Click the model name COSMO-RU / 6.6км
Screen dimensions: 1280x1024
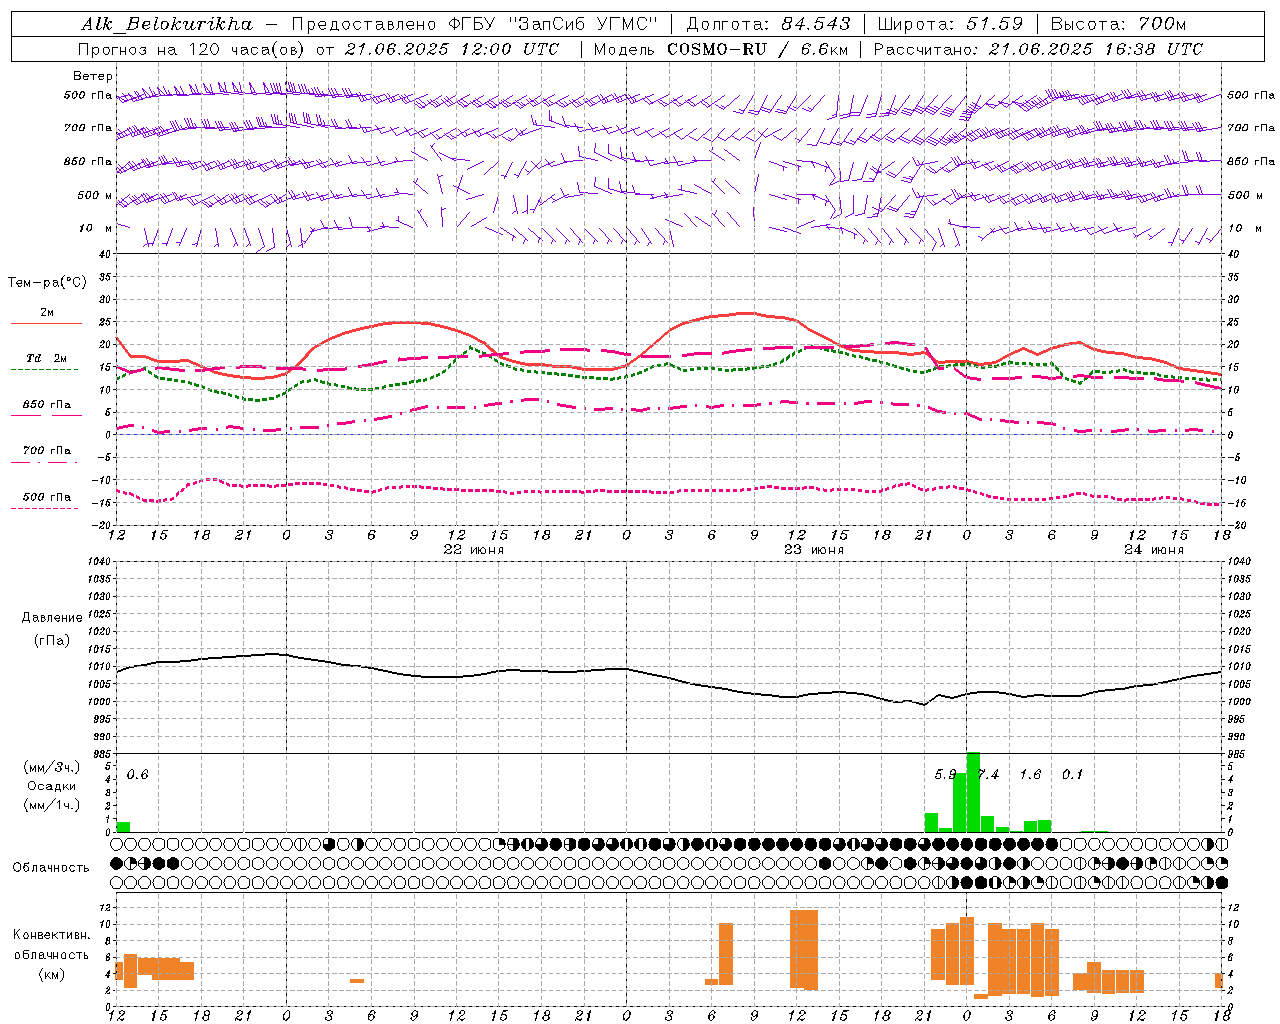click(x=758, y=49)
